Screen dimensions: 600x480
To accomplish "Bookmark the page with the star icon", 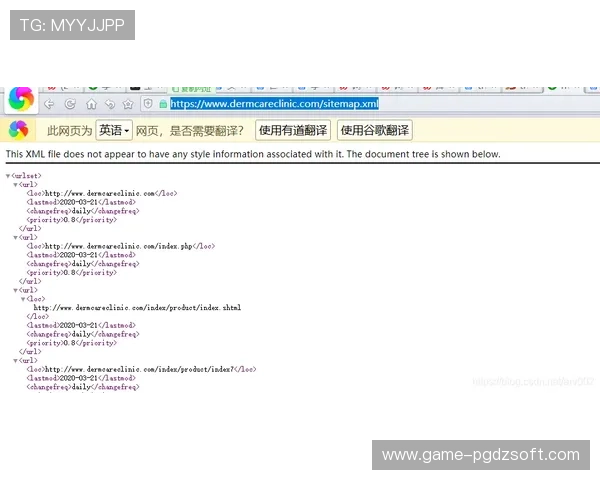I will 128,103.
